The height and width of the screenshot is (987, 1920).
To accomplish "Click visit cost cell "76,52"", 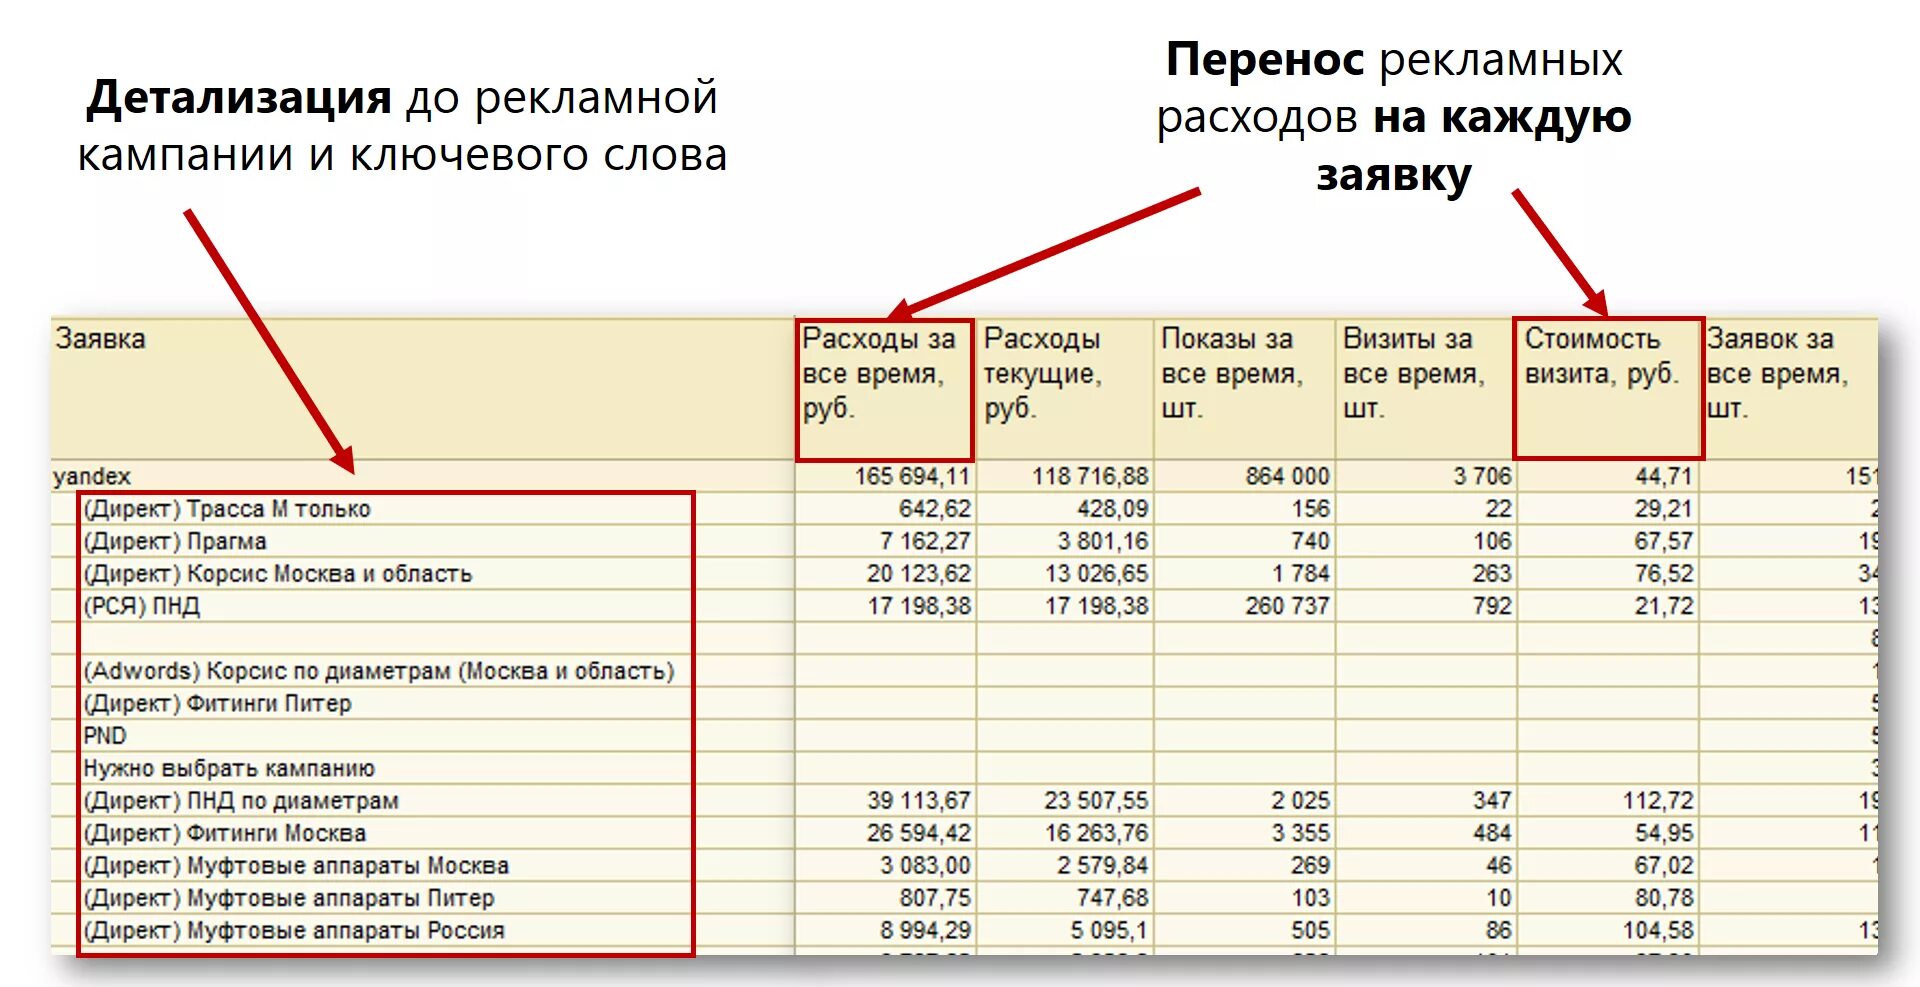I will tap(1608, 573).
